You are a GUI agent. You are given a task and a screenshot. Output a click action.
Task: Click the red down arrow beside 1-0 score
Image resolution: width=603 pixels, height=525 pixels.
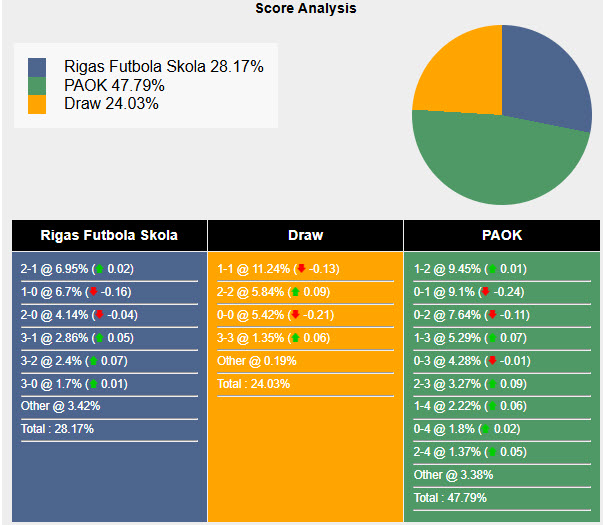[93, 292]
